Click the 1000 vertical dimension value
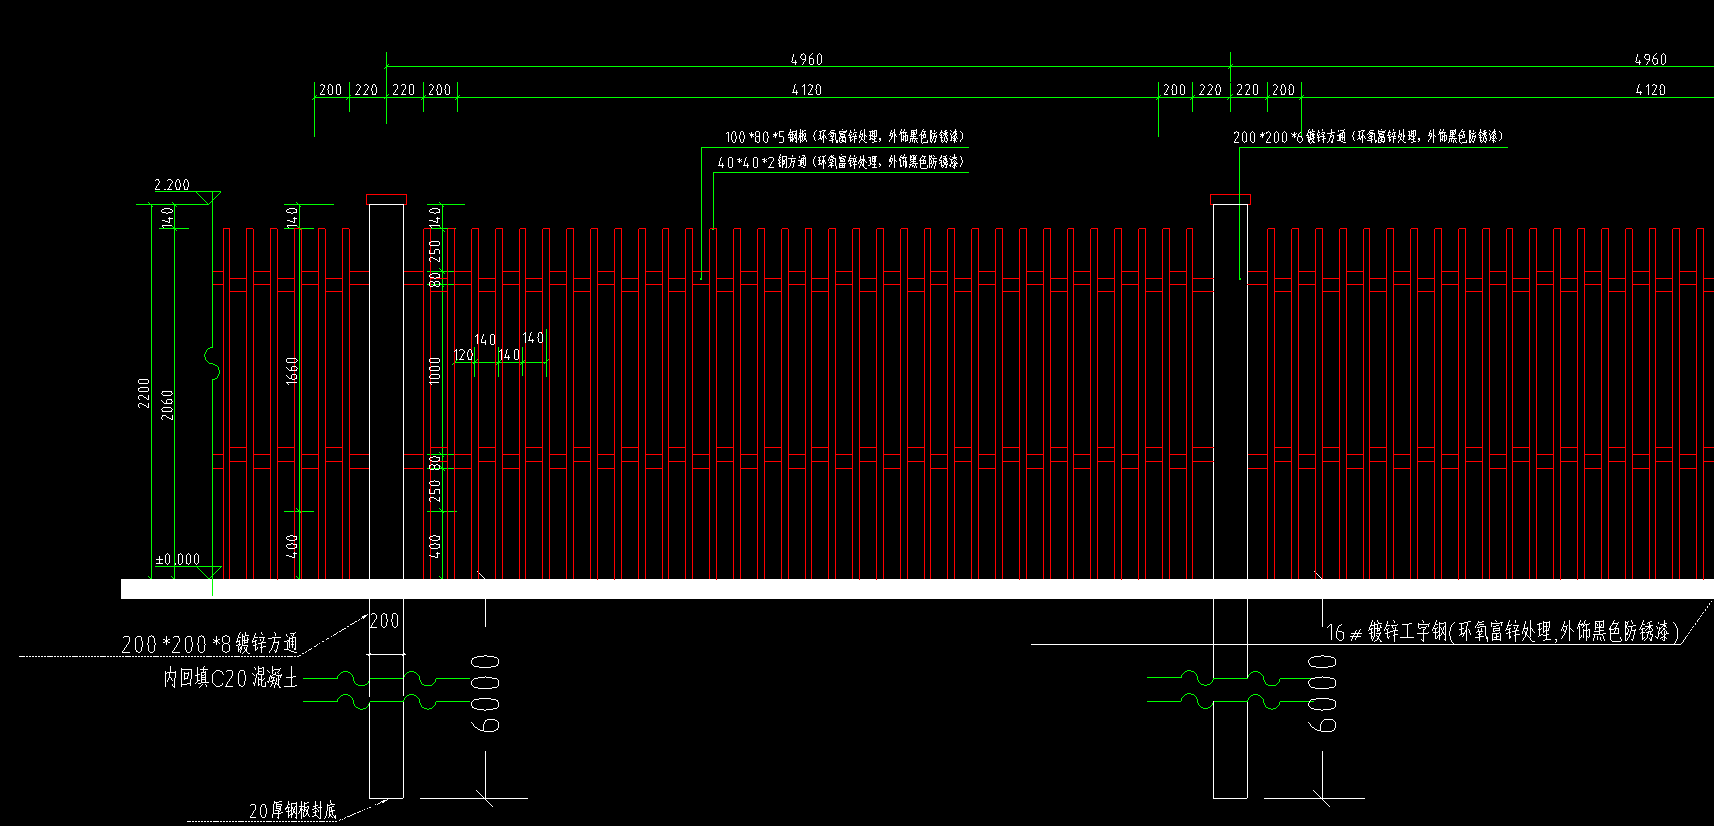Image resolution: width=1714 pixels, height=826 pixels. [435, 370]
